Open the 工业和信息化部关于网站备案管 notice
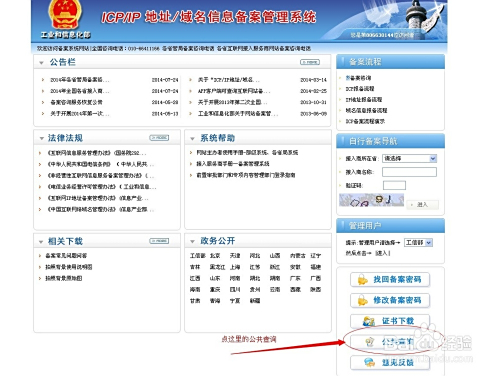Viewport: 500px width, 376px height. 238,114
